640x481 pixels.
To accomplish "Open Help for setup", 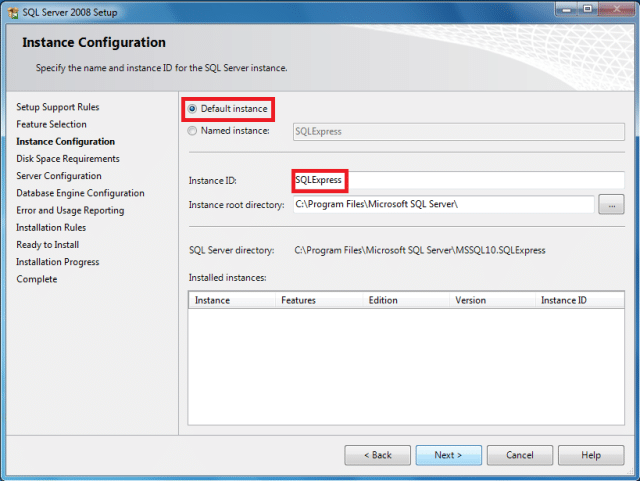I will [x=591, y=455].
